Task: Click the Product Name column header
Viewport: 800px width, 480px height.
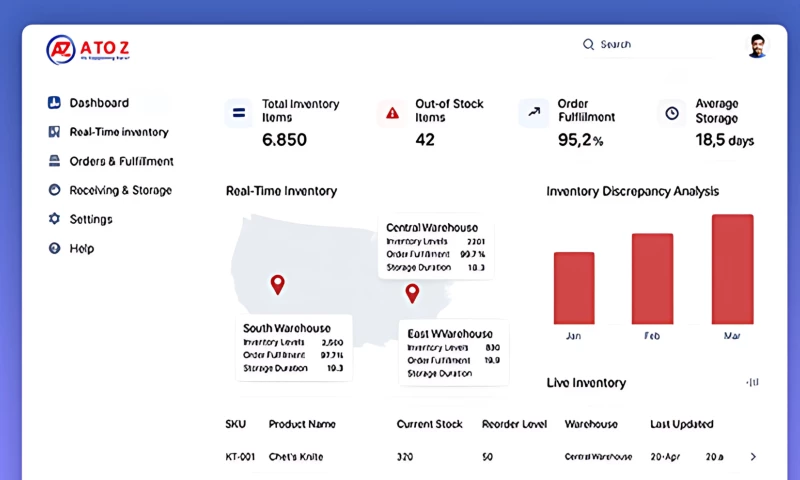Action: coord(302,424)
